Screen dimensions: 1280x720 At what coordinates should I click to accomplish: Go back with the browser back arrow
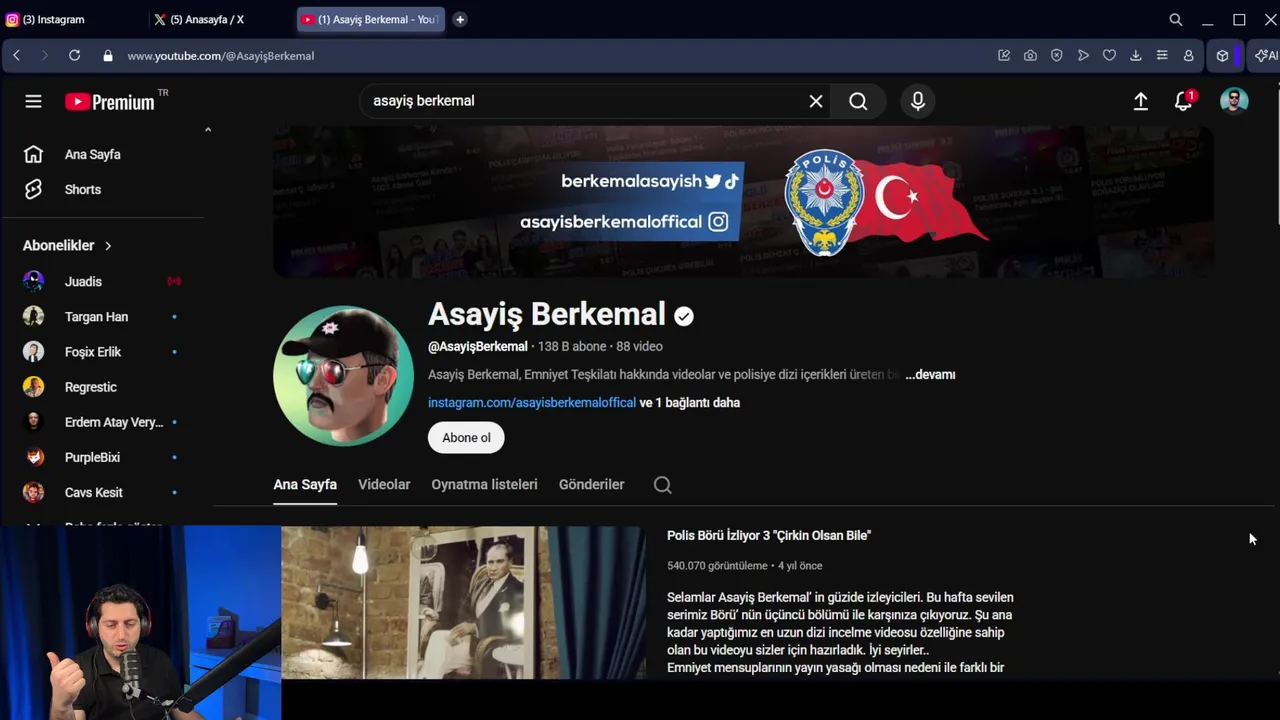pyautogui.click(x=16, y=56)
